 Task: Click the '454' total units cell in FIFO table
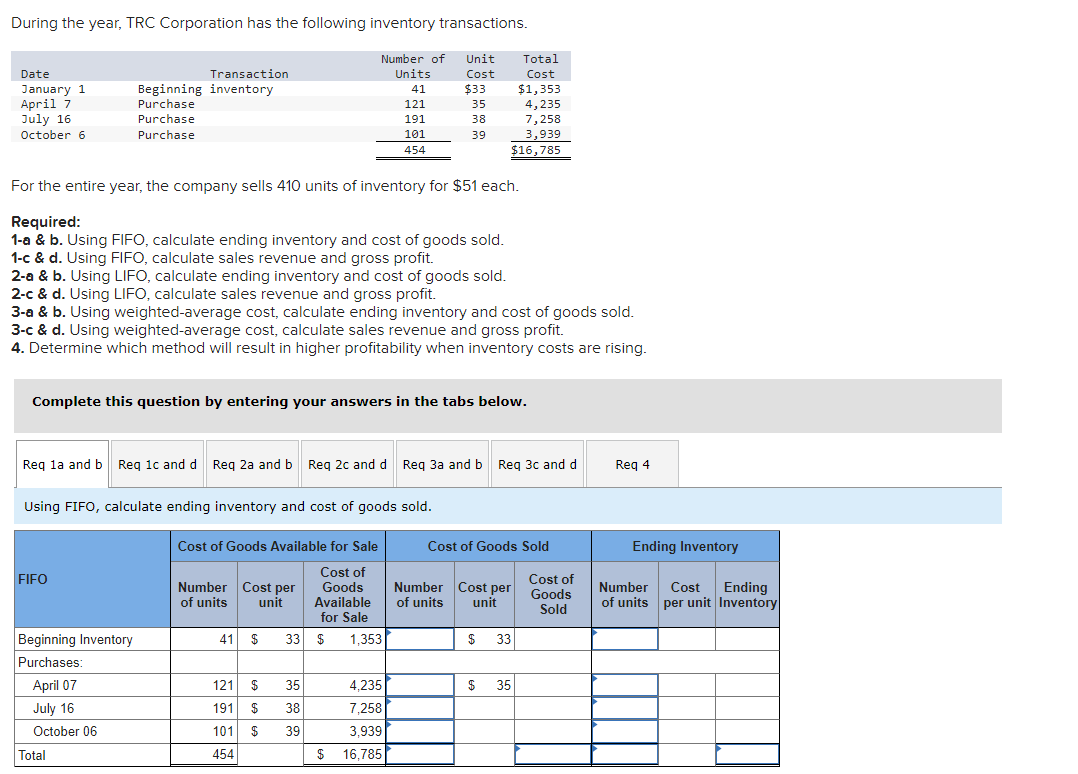point(204,755)
